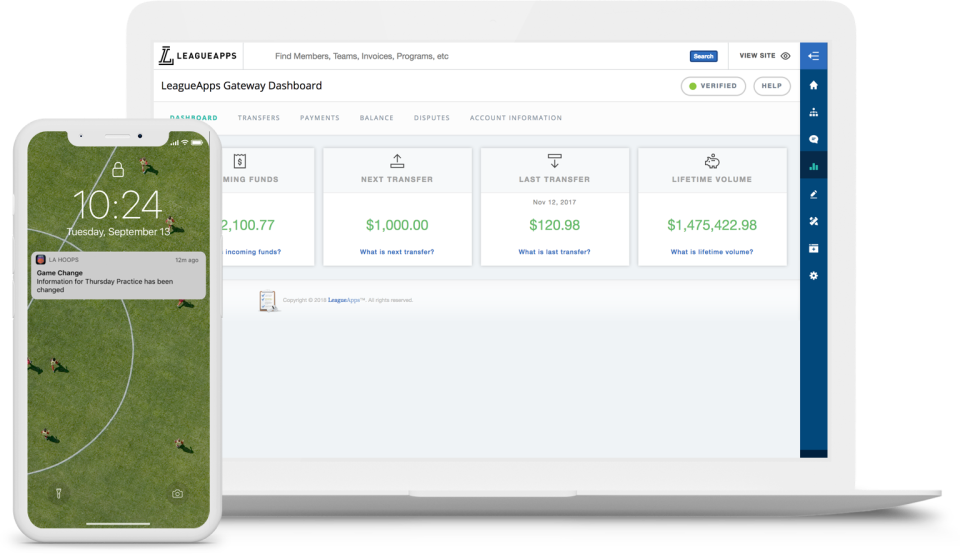Click the Lifetime Volume card heading
The width and height of the screenshot is (960, 554).
pyautogui.click(x=711, y=179)
